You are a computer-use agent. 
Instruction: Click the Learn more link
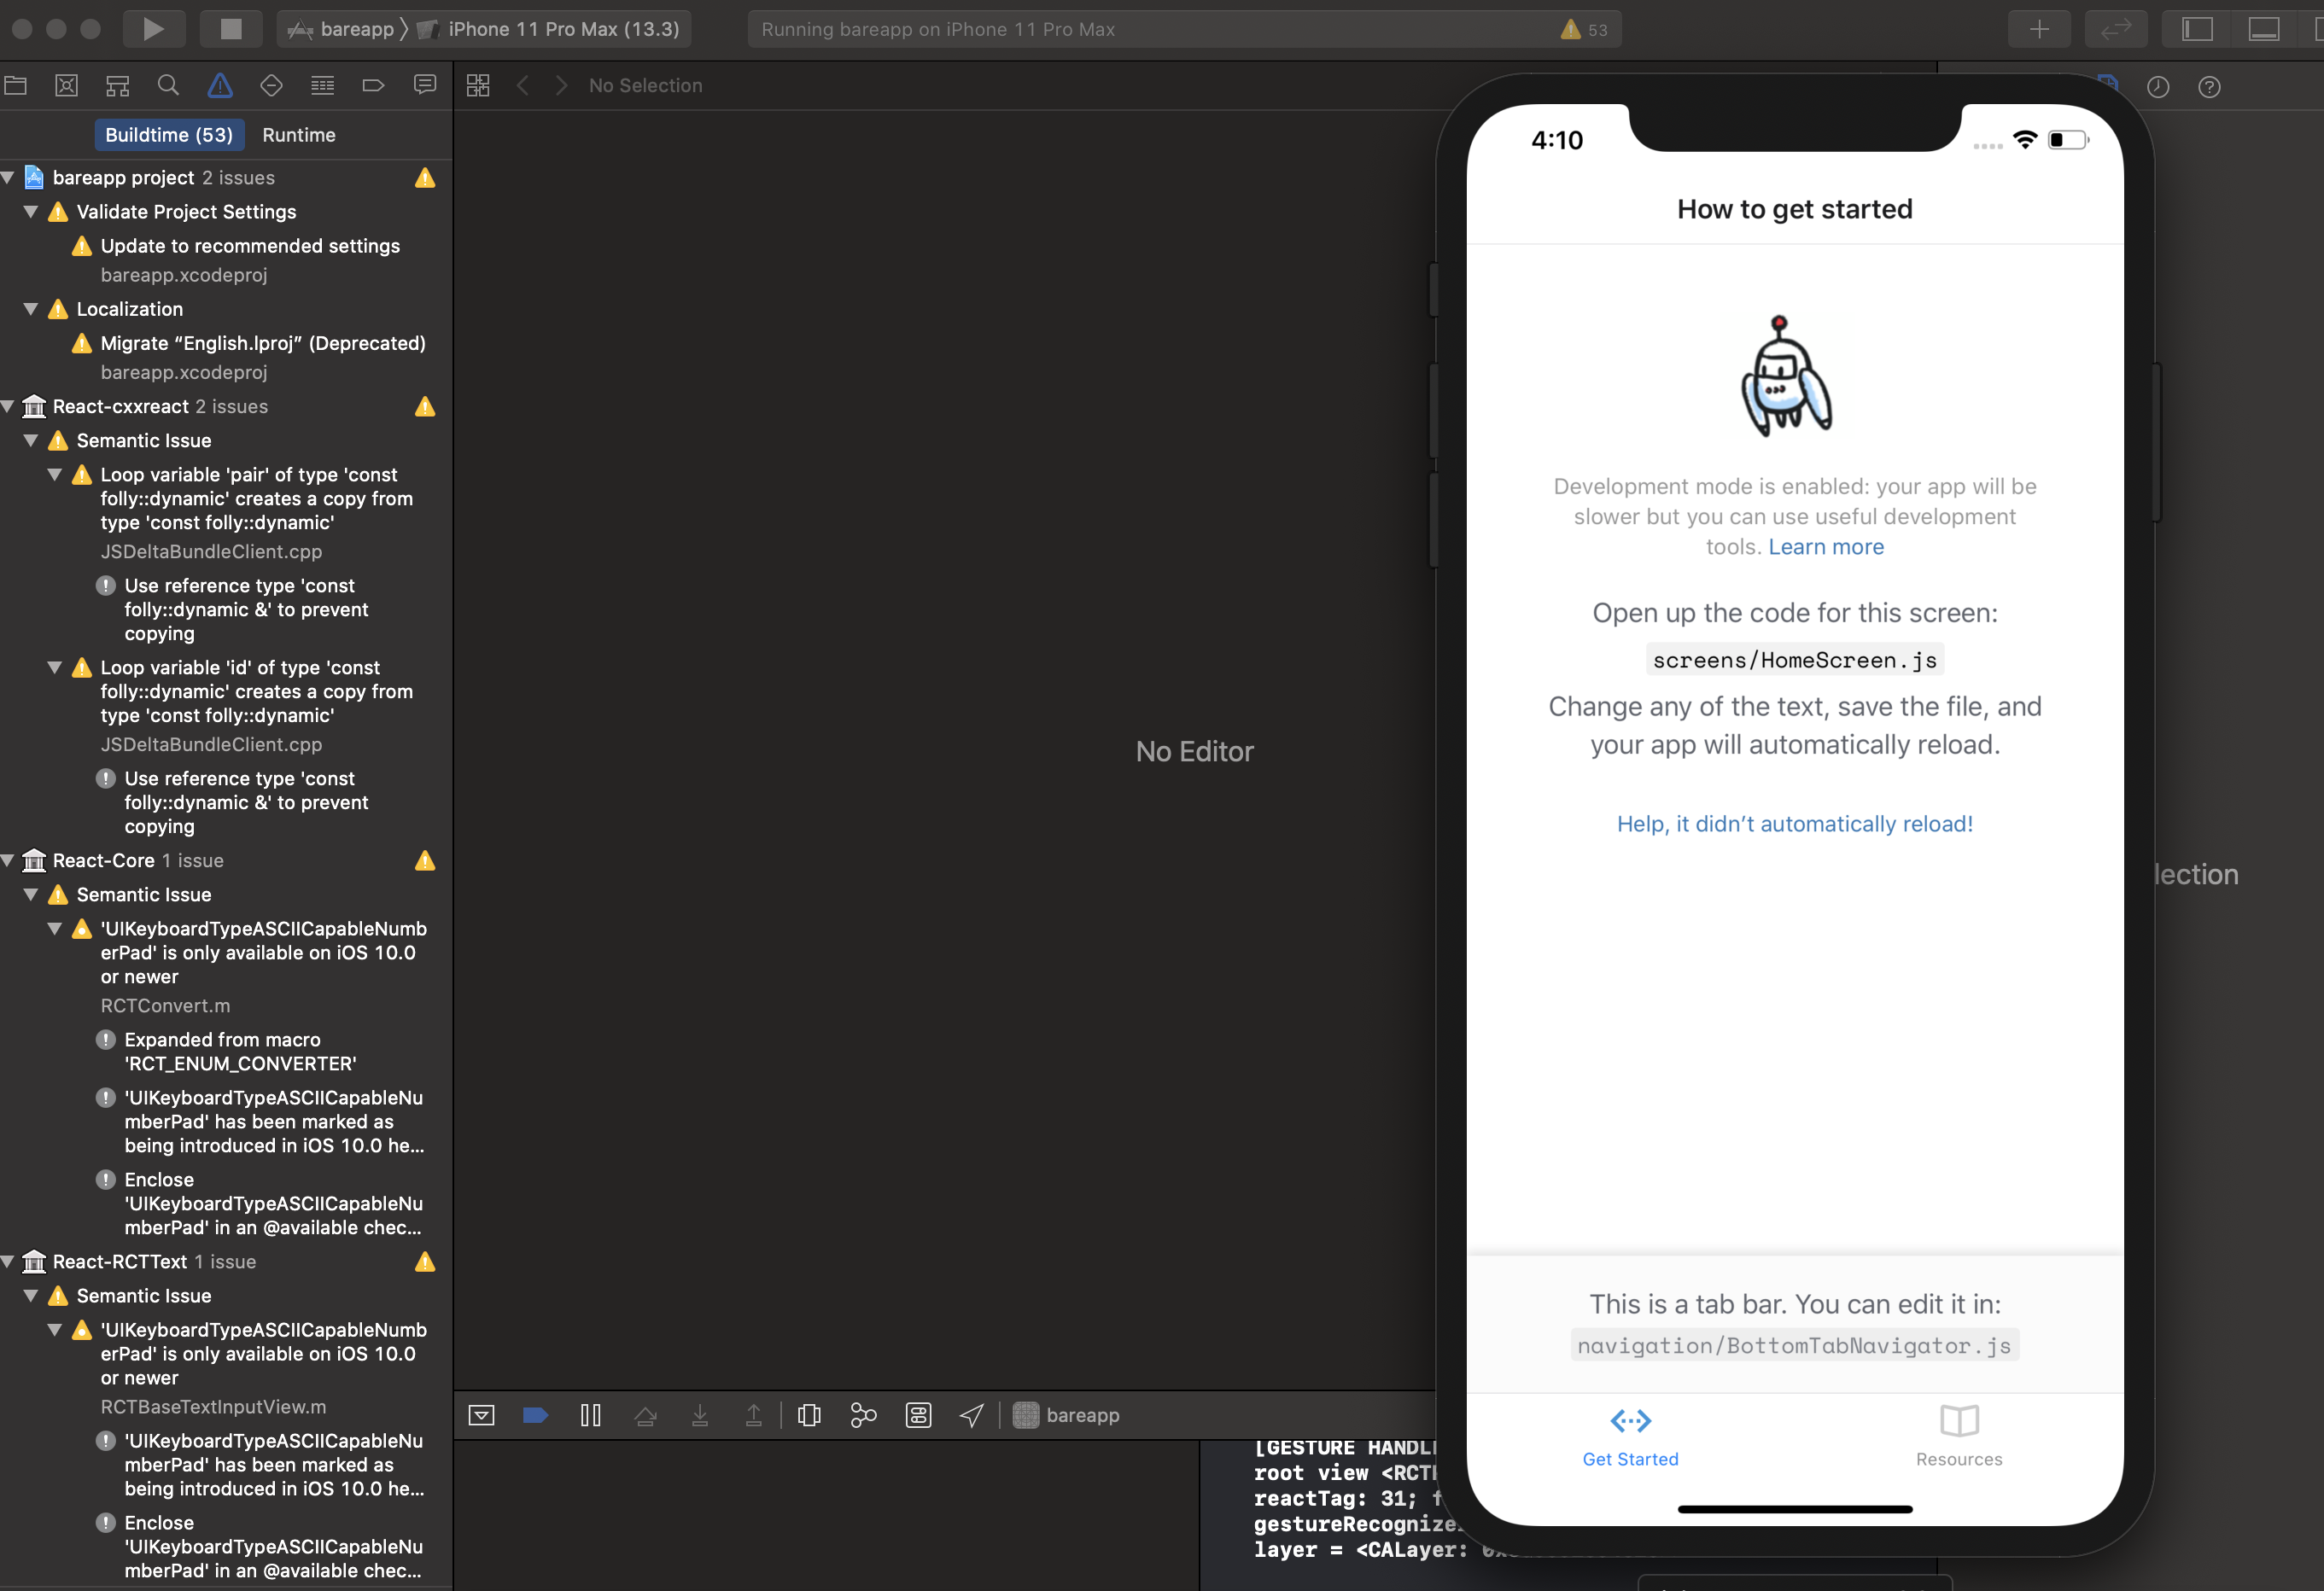click(1825, 547)
